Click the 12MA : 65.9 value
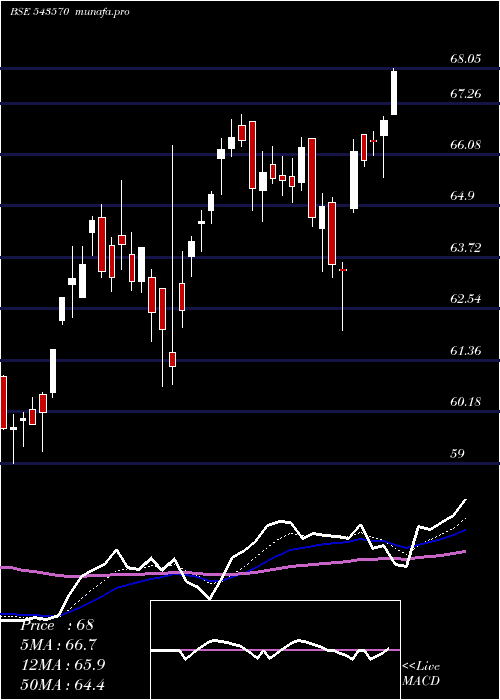This screenshot has width=500, height=700. click(63, 665)
